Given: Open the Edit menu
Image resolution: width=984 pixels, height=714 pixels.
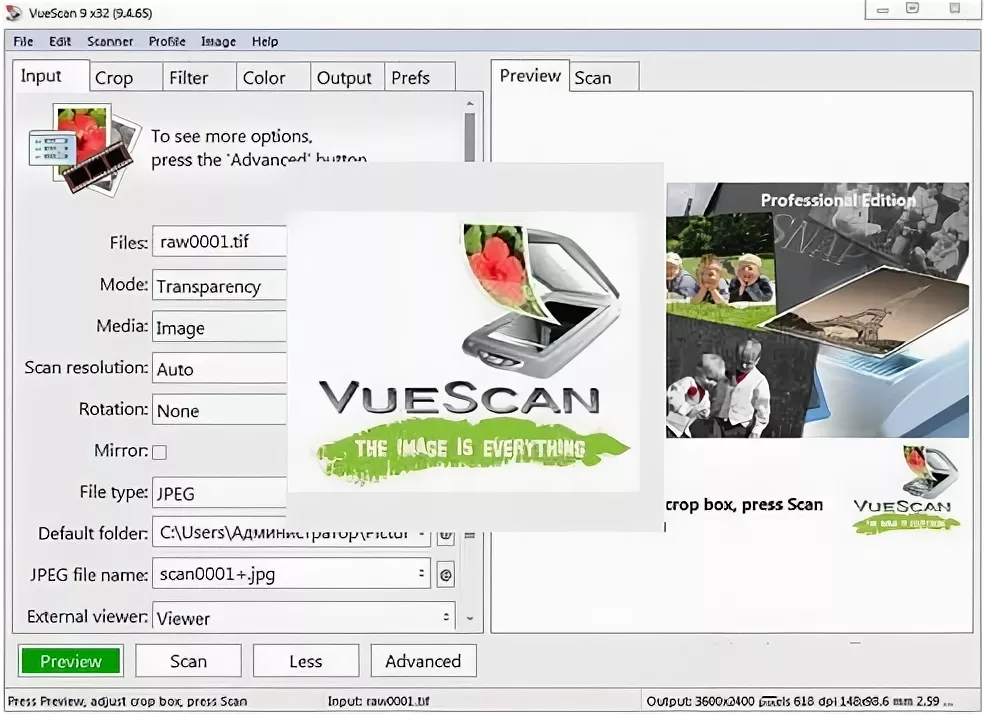Looking at the screenshot, I should (x=60, y=41).
